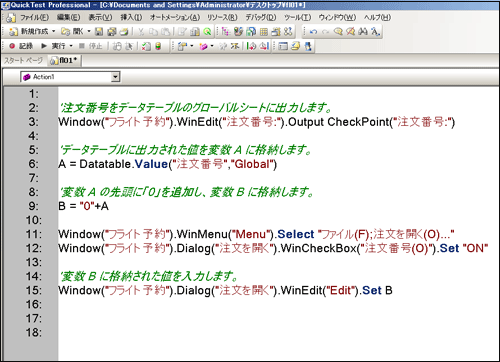Viewport: 500px width, 362px height.
Task: Click the 開く open folder icon
Action: point(65,32)
